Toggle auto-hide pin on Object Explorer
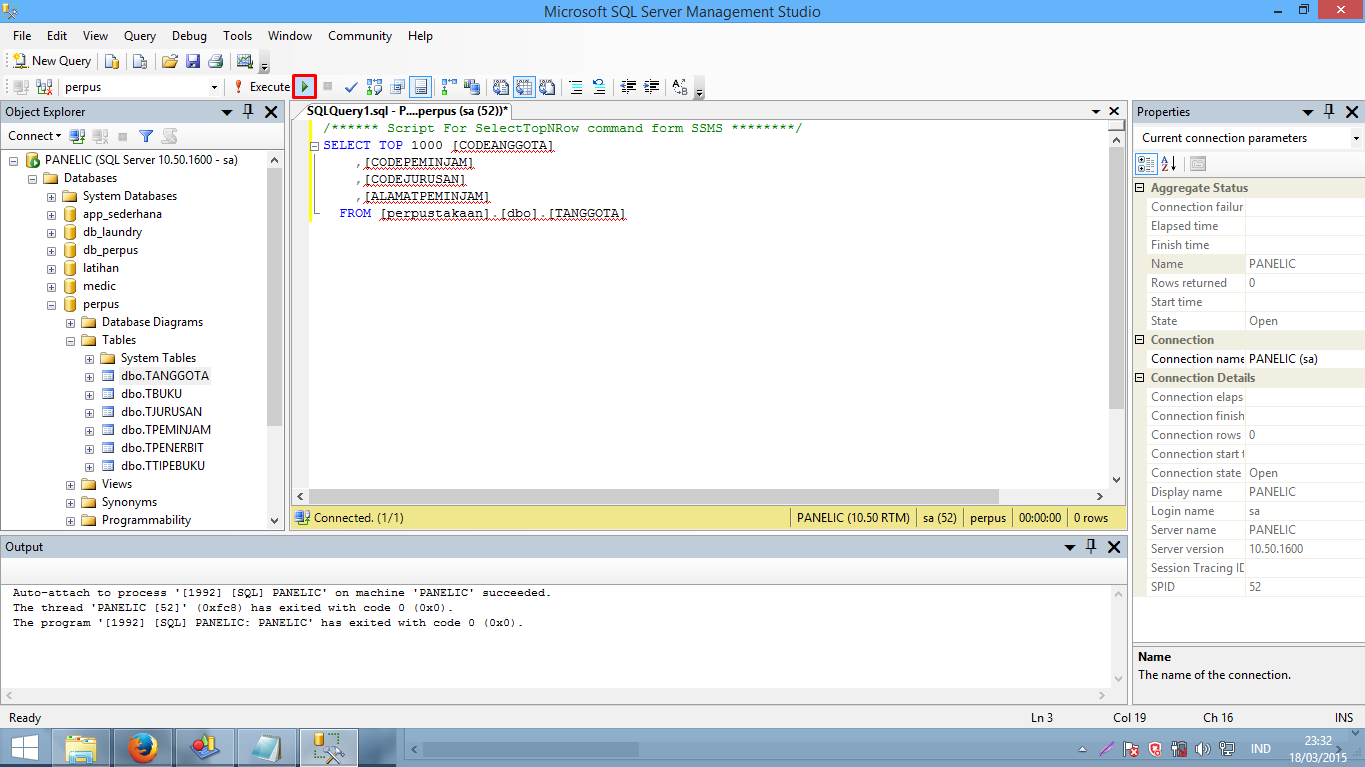This screenshot has height=767, width=1365. point(247,112)
